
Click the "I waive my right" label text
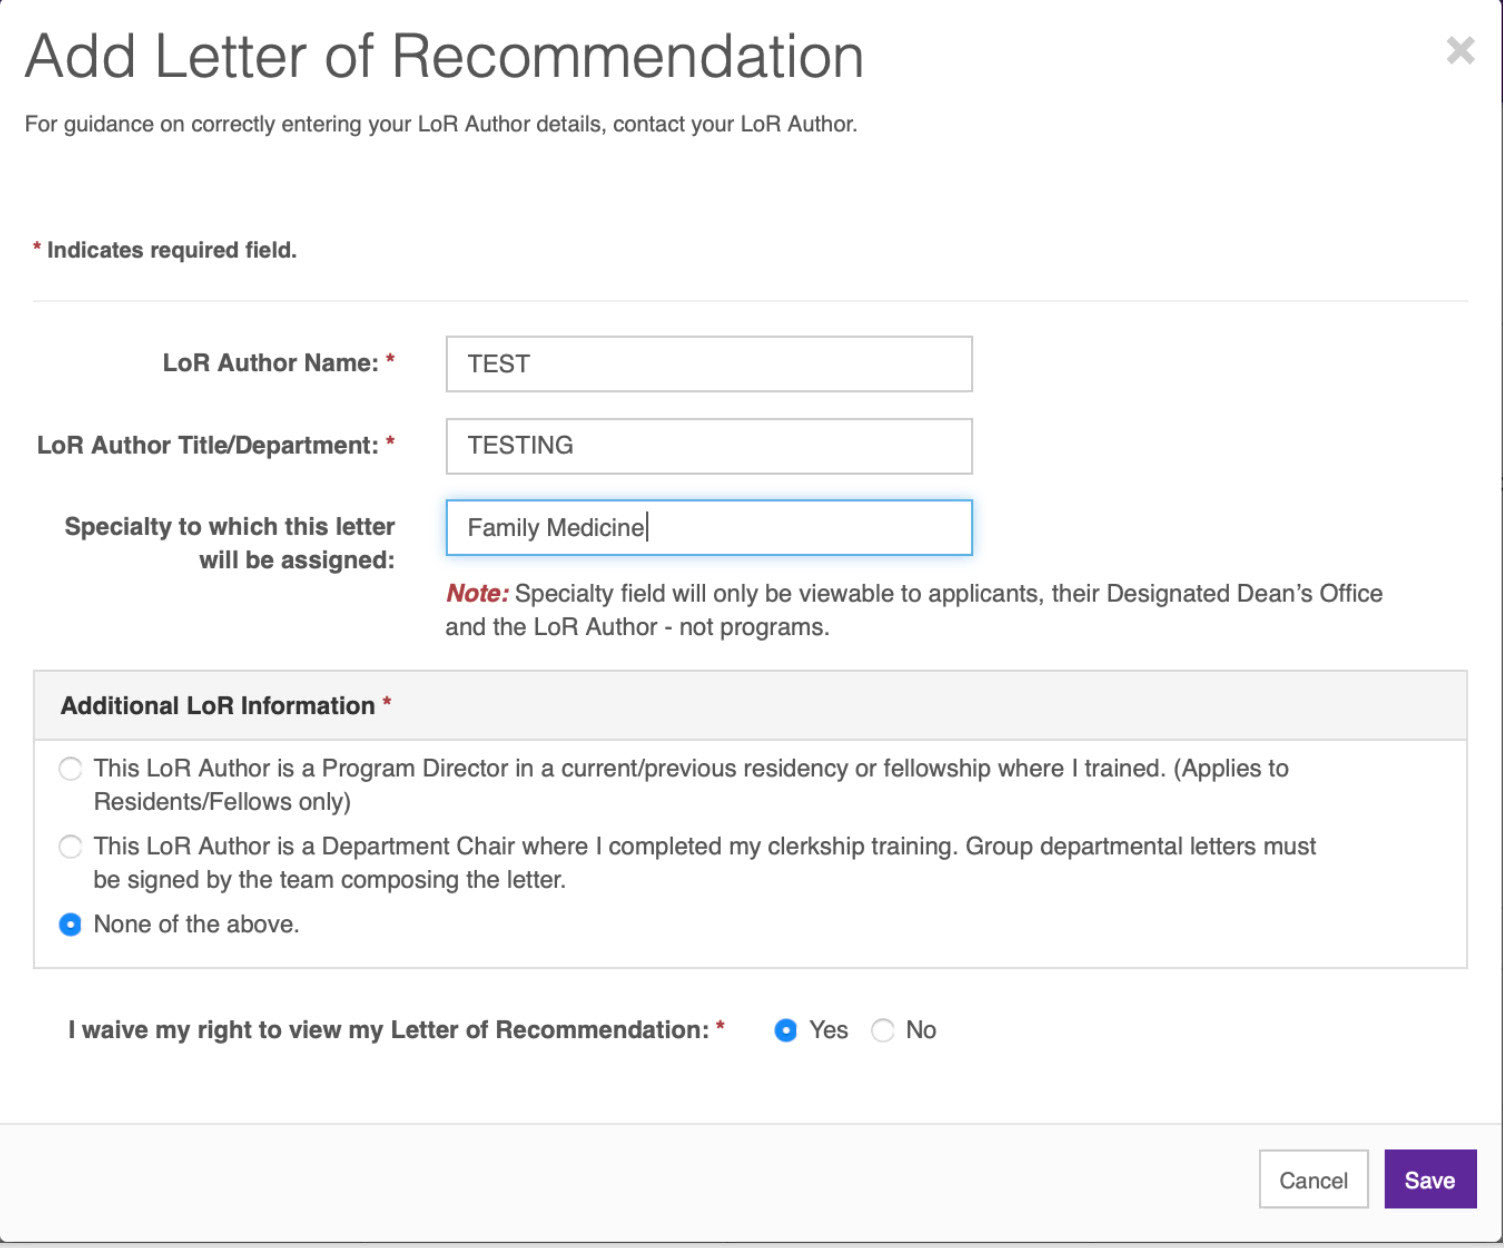[388, 1030]
